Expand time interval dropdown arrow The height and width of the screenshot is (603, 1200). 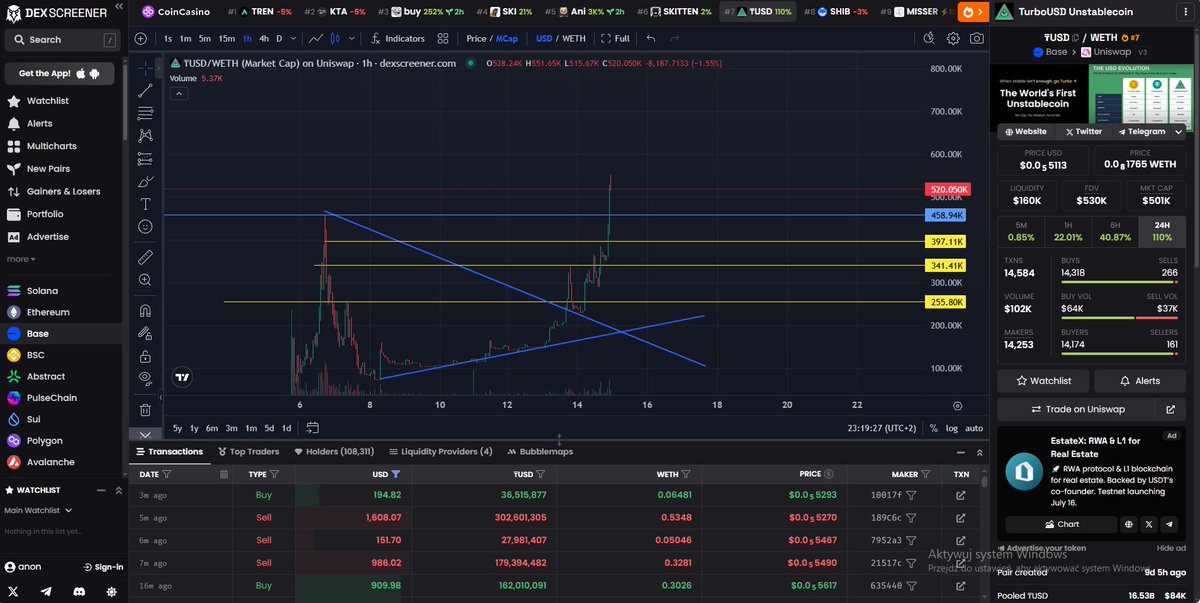pyautogui.click(x=294, y=38)
